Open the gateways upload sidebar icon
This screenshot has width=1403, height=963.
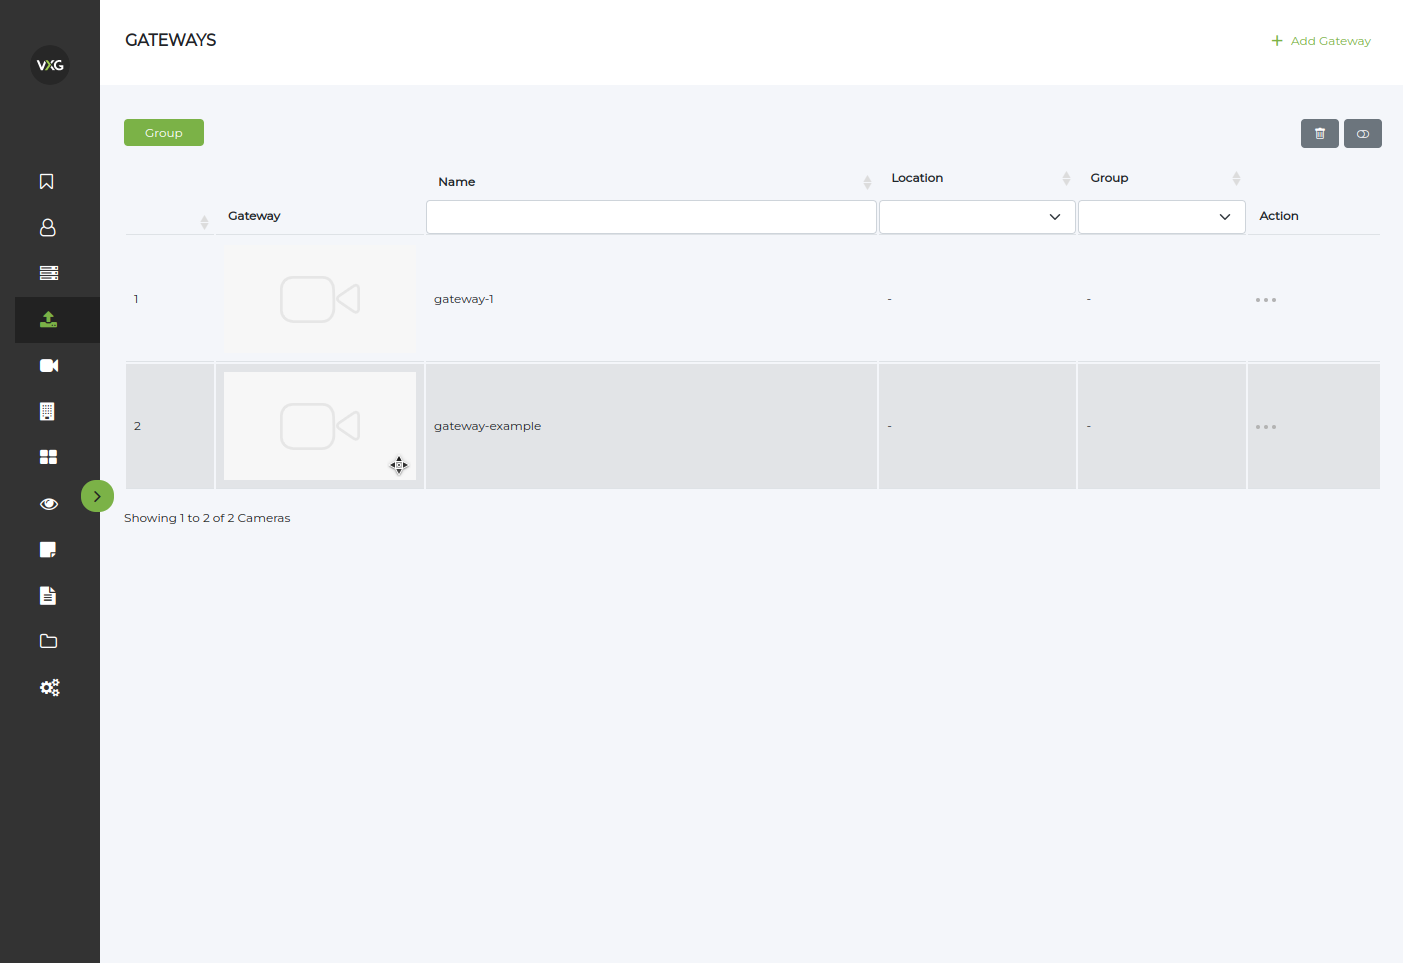click(x=48, y=319)
